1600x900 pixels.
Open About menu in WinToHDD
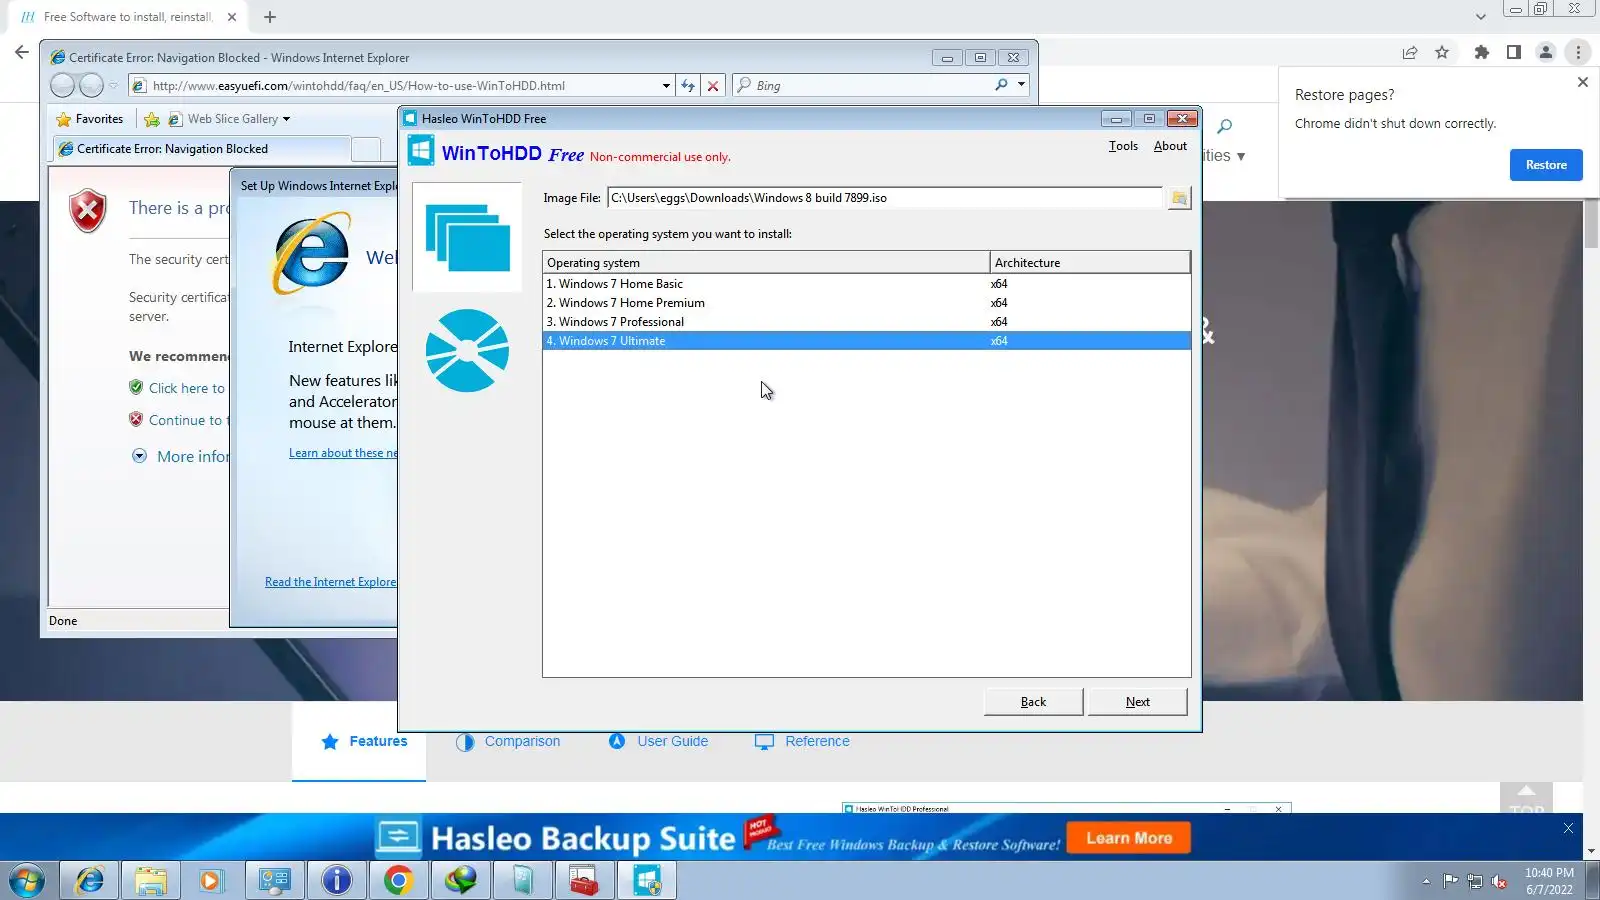click(x=1170, y=146)
